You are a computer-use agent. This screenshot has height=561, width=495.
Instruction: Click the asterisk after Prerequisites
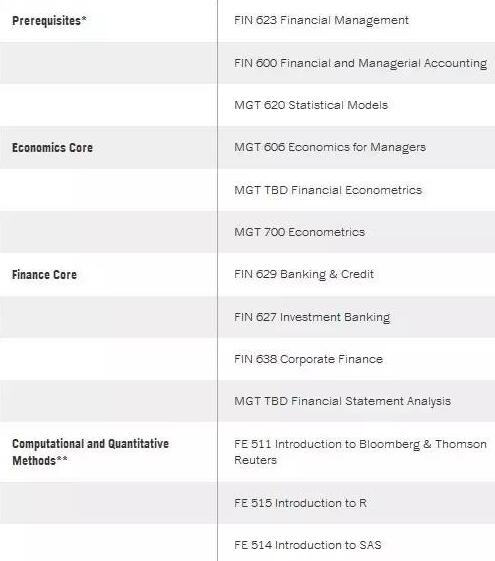pos(84,18)
